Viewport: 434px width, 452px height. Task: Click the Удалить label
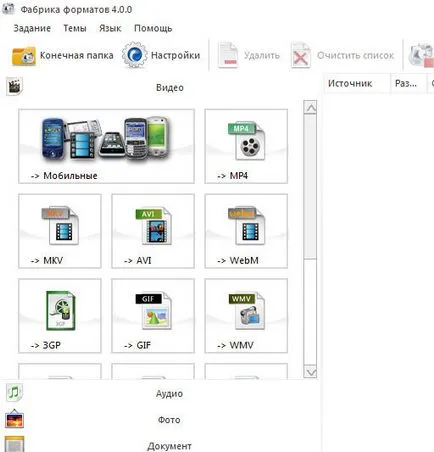pyautogui.click(x=262, y=55)
